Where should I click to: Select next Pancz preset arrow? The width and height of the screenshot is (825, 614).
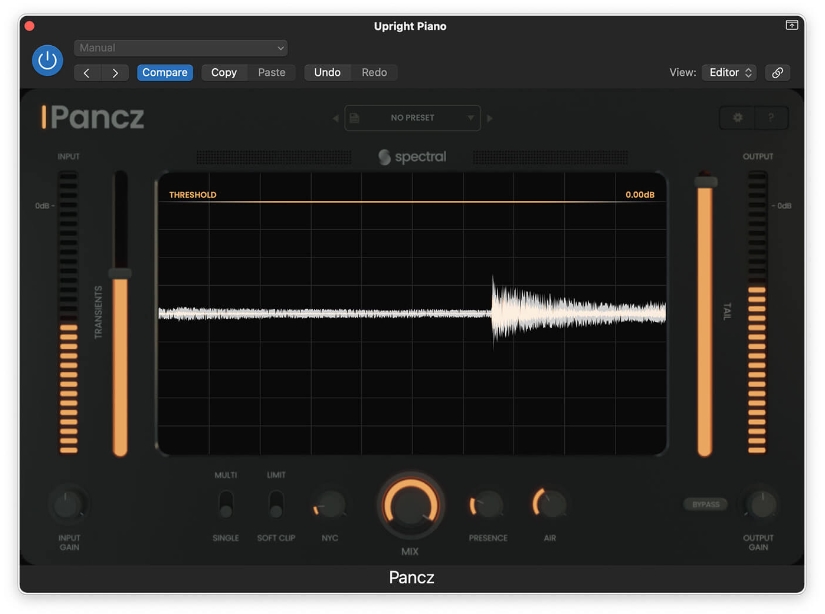(490, 118)
